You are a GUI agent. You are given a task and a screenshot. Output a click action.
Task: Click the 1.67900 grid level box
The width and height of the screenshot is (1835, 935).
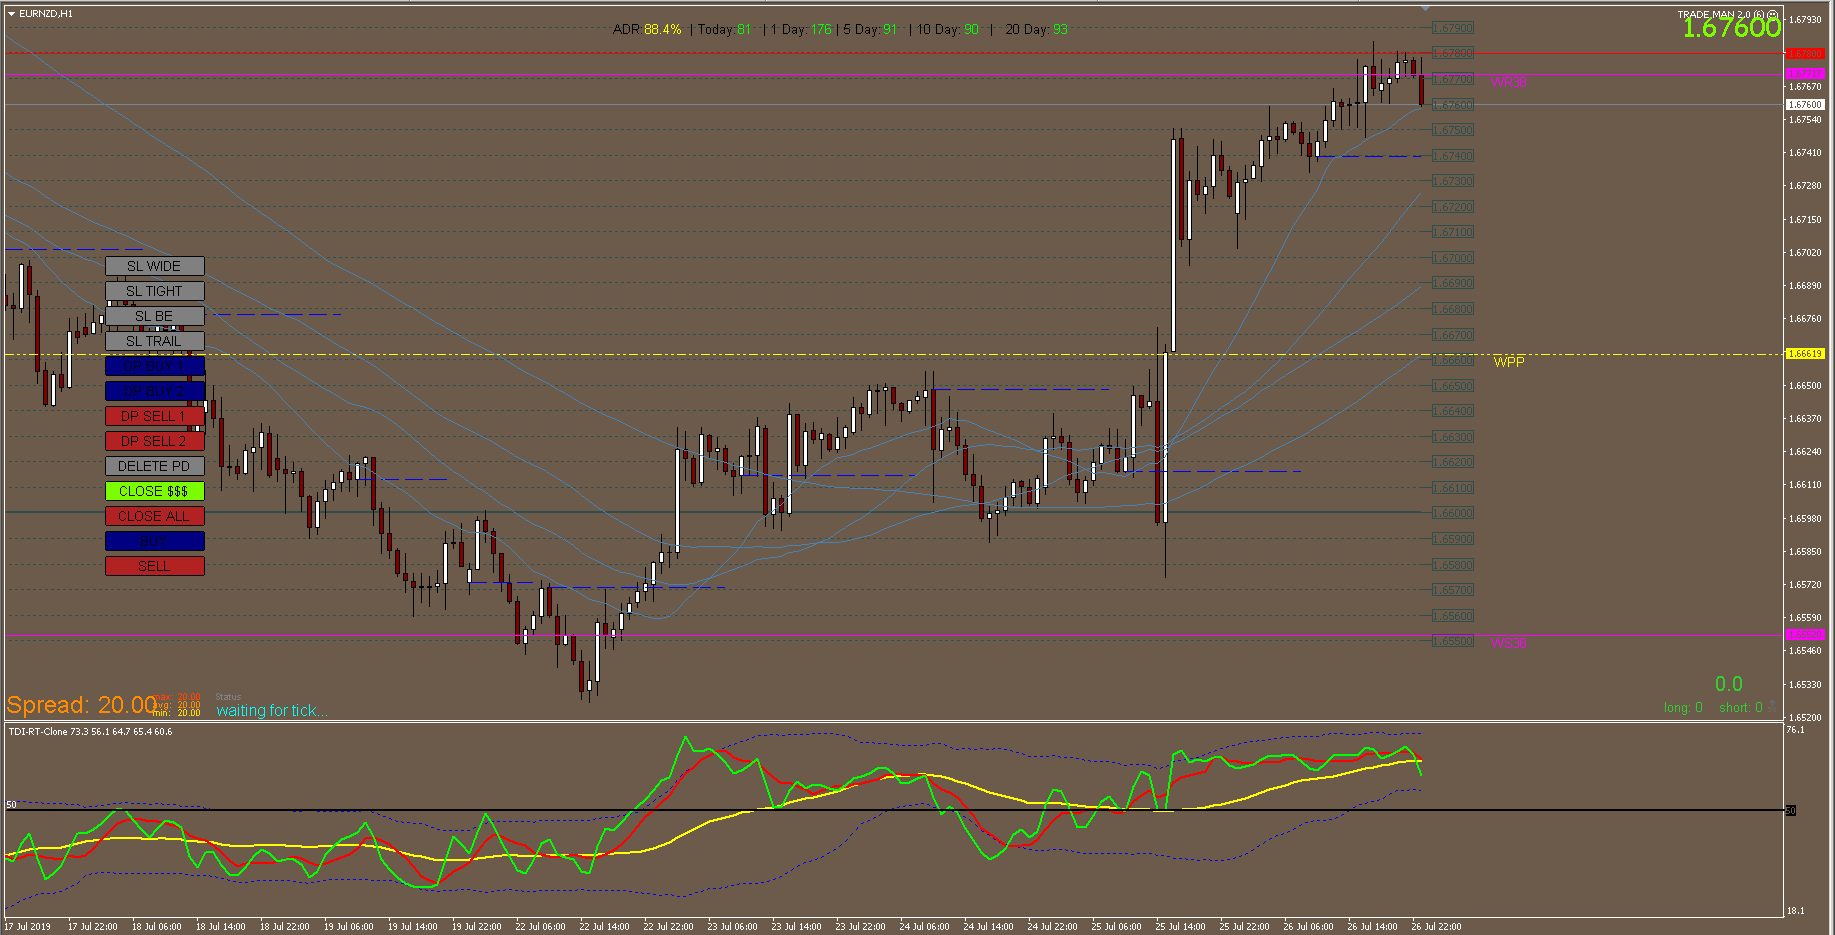1453,28
